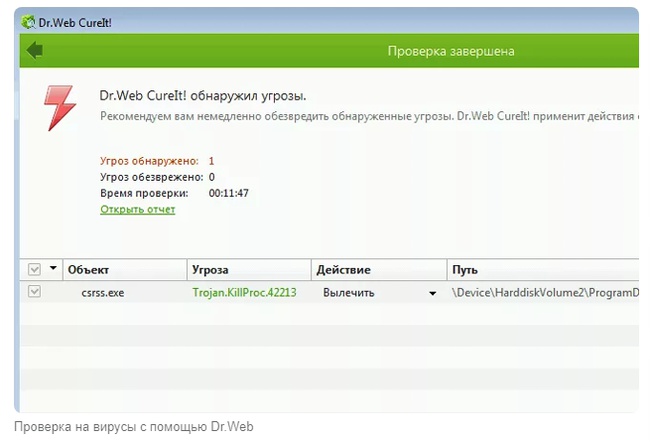Screen dimensions: 650x442
Task: Click the Dr.Web CureIt! обнаружил угрозы heading
Action: [x=203, y=96]
